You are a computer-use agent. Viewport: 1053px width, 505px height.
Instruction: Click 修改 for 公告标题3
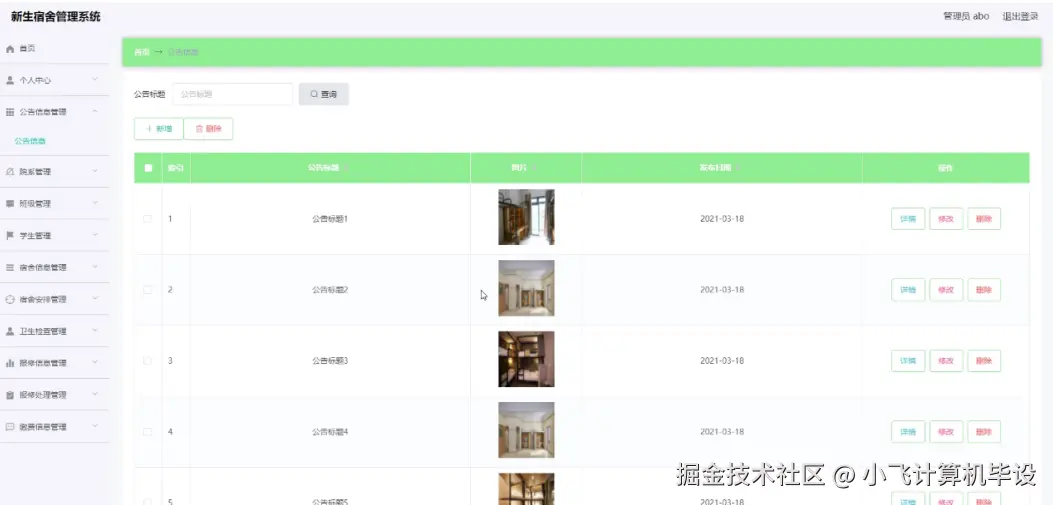click(x=946, y=361)
